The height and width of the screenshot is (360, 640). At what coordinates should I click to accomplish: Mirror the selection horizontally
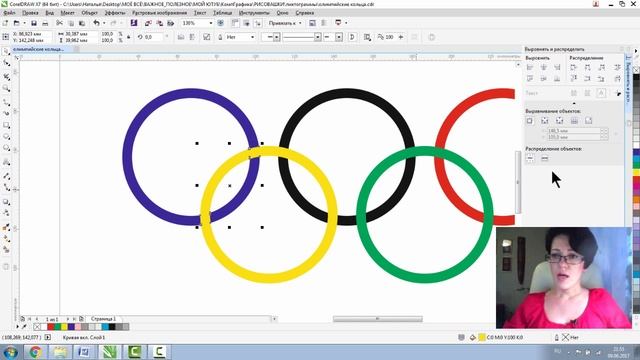tap(181, 37)
